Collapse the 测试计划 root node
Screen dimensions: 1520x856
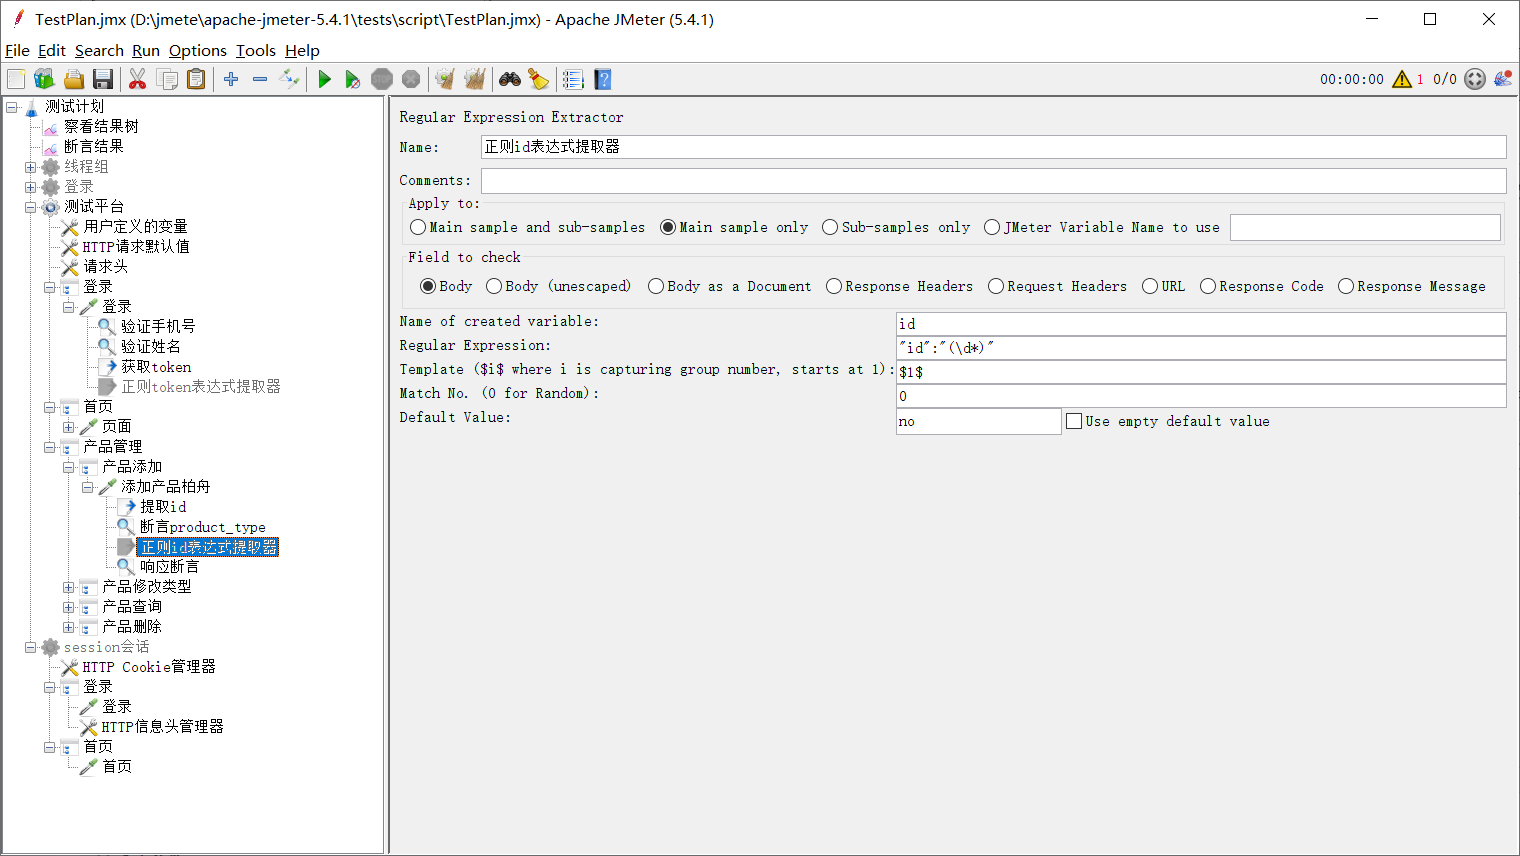(12, 107)
